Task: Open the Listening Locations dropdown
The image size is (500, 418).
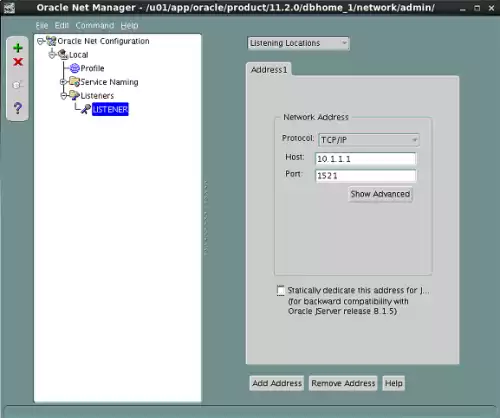Action: pos(298,43)
